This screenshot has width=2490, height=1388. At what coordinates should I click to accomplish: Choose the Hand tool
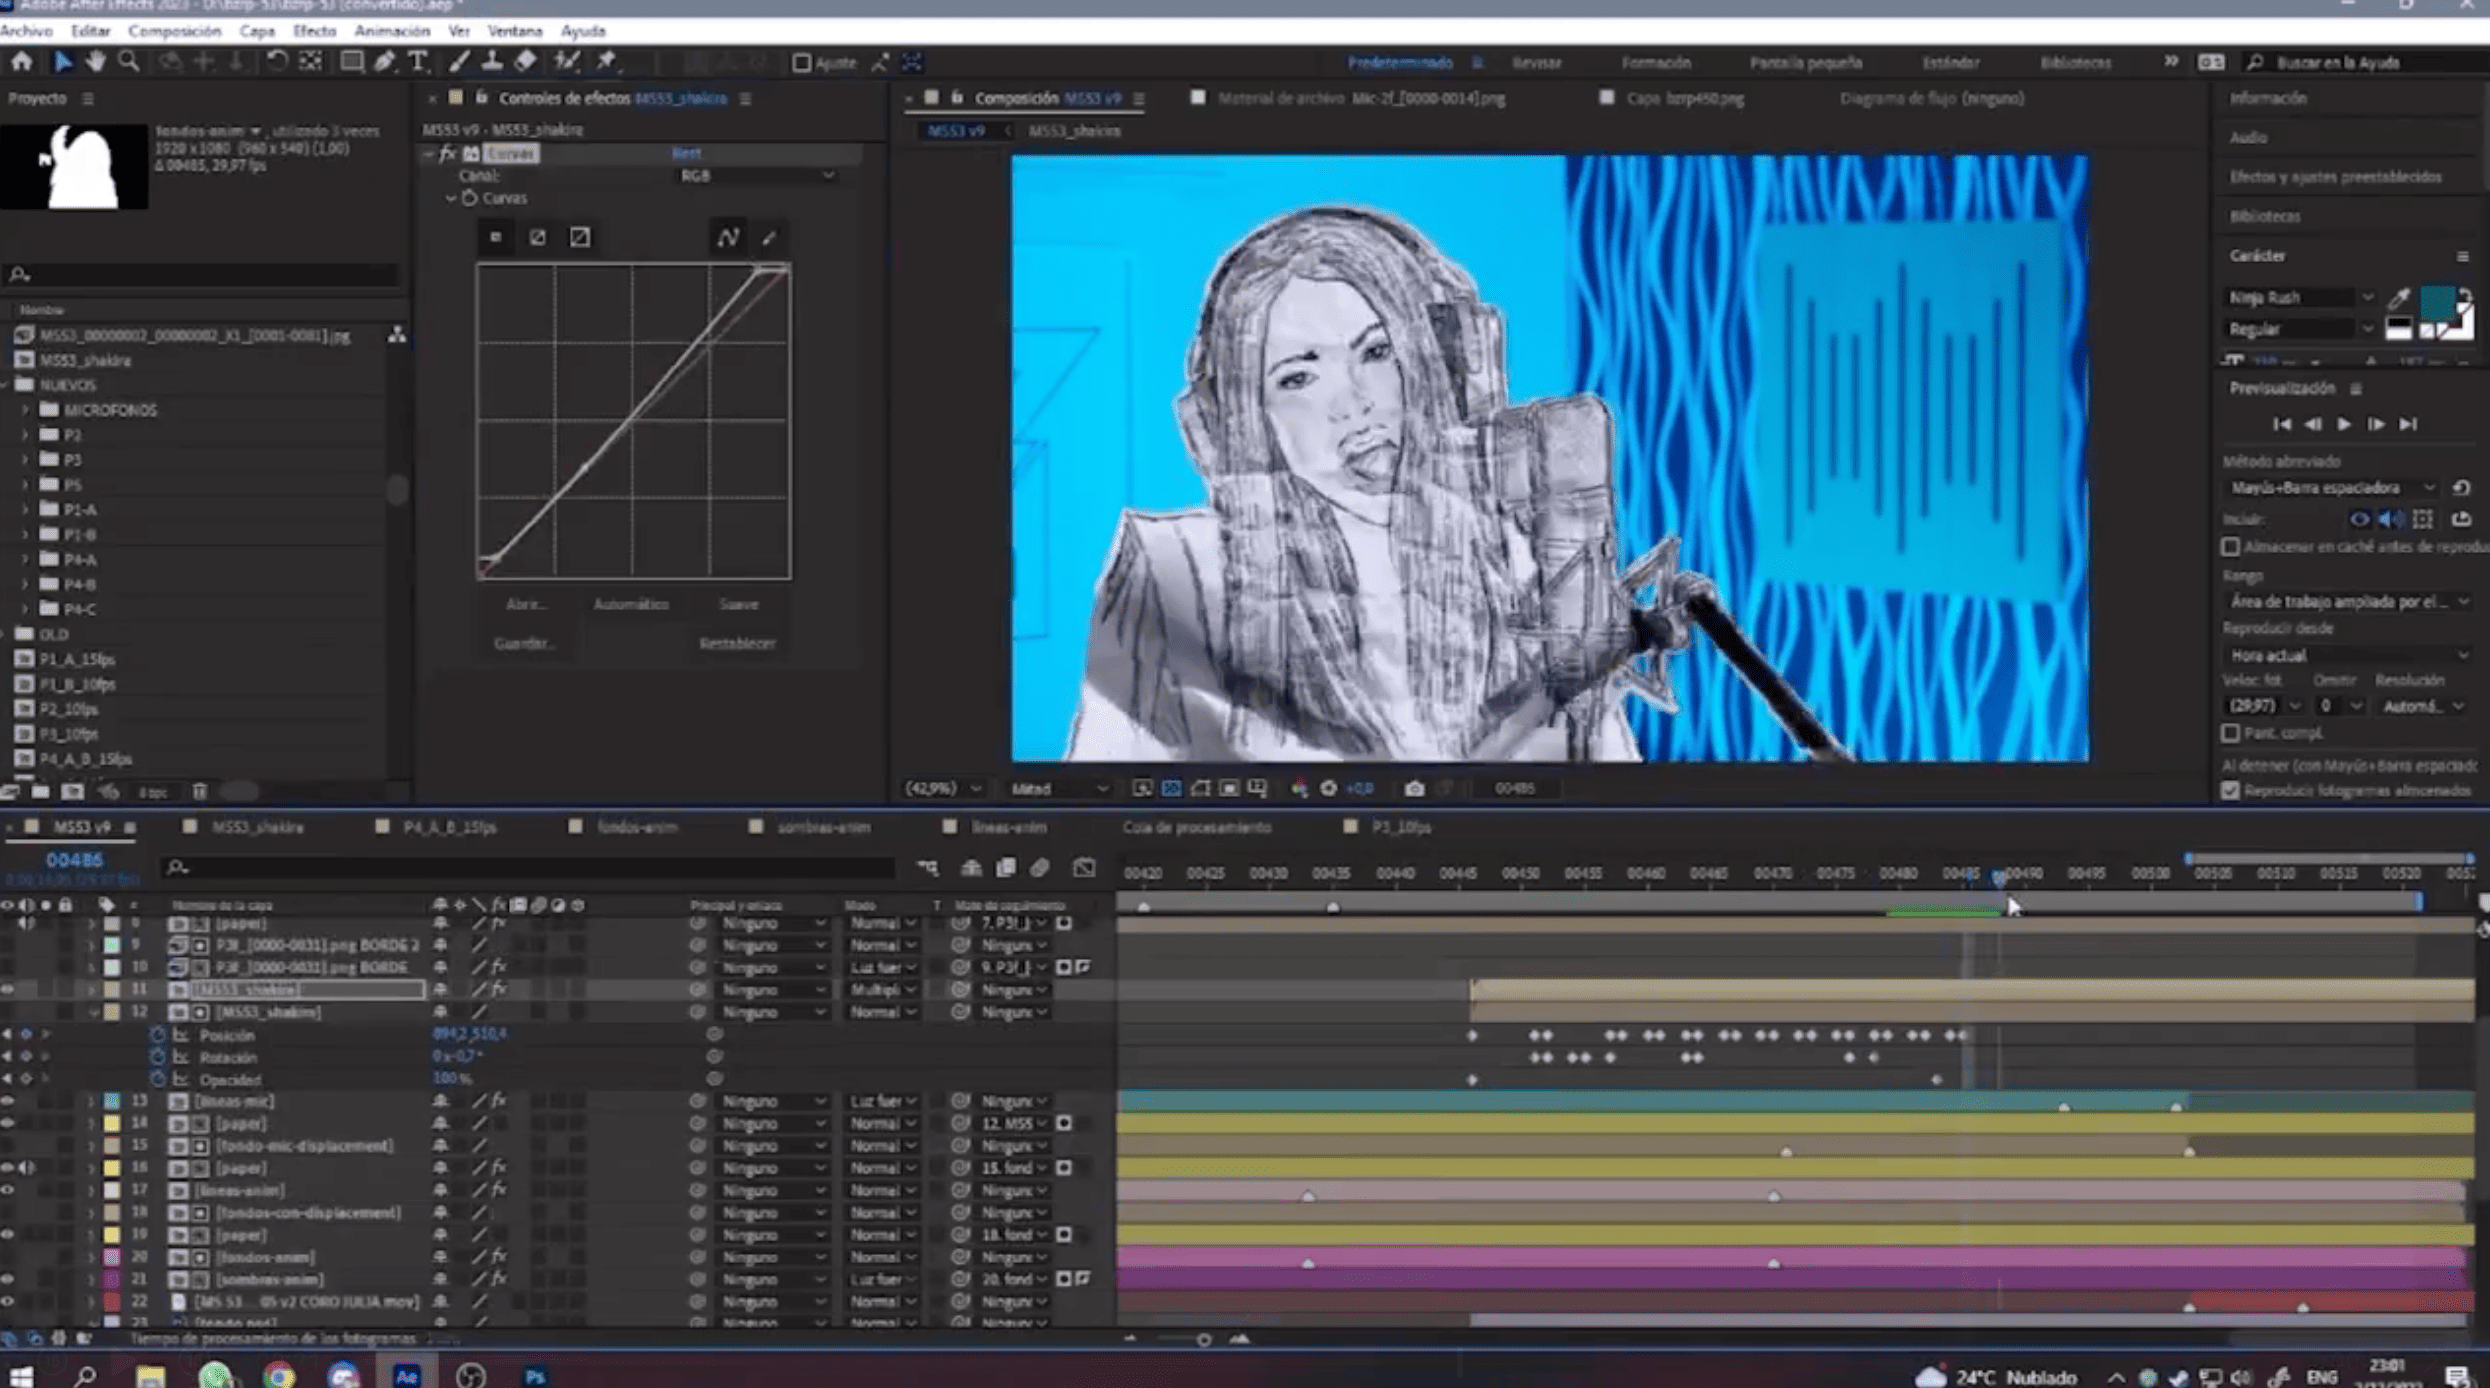click(x=95, y=62)
